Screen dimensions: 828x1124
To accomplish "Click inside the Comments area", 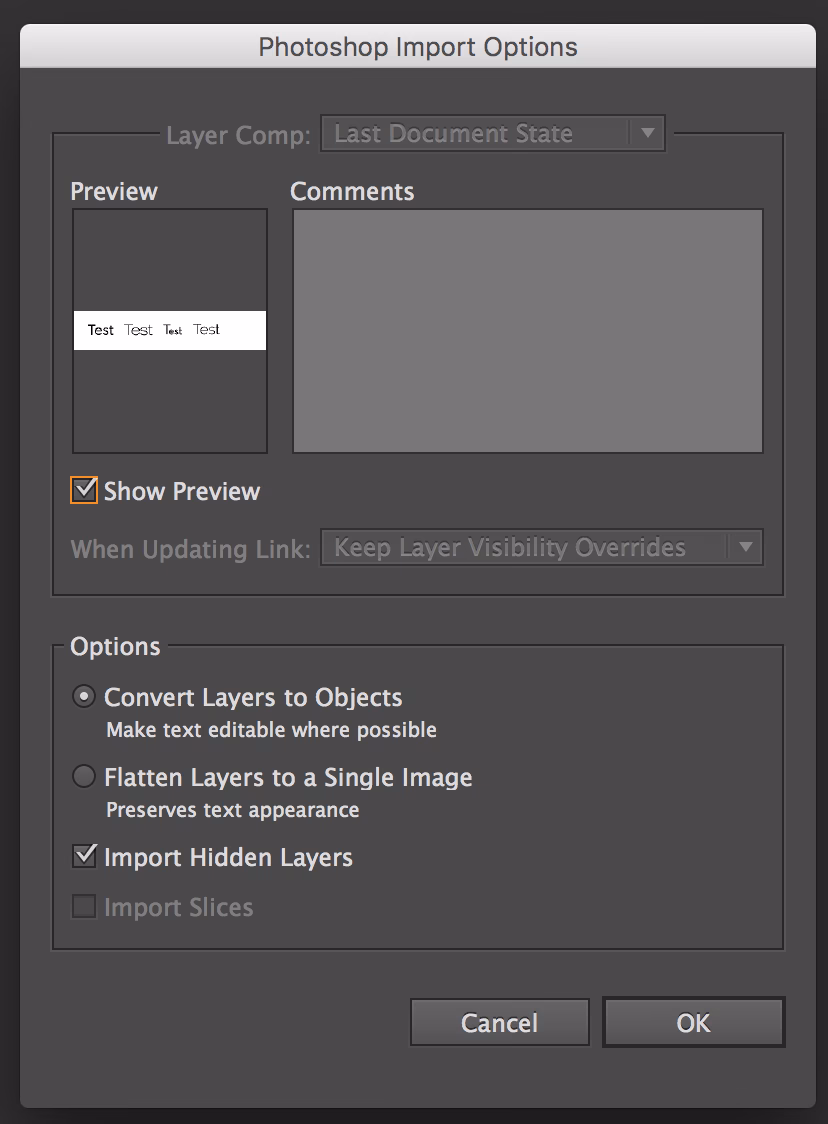I will point(527,330).
